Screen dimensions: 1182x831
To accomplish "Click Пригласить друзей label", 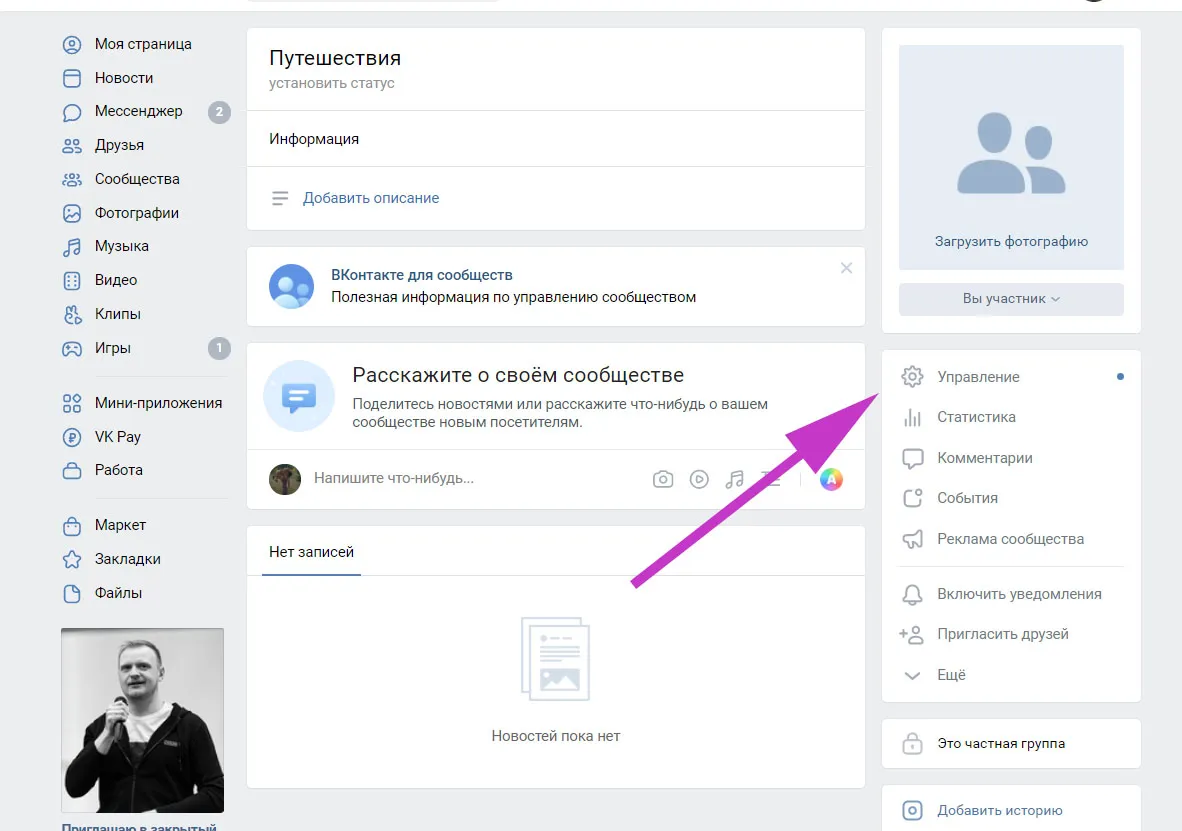I will coord(1003,634).
